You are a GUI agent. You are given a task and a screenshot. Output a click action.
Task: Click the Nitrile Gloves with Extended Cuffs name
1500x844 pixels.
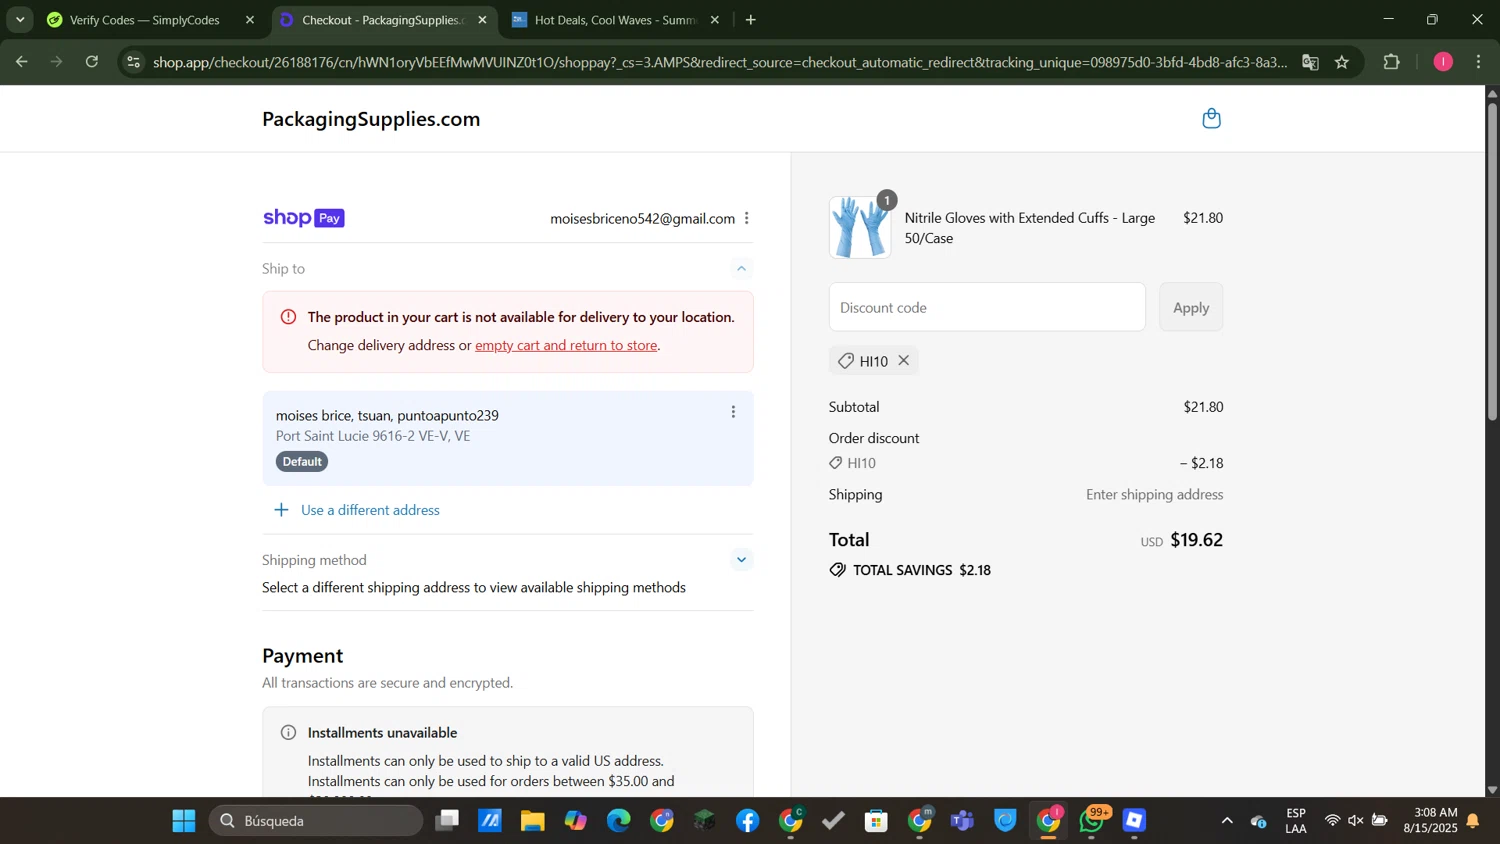pyautogui.click(x=1030, y=228)
